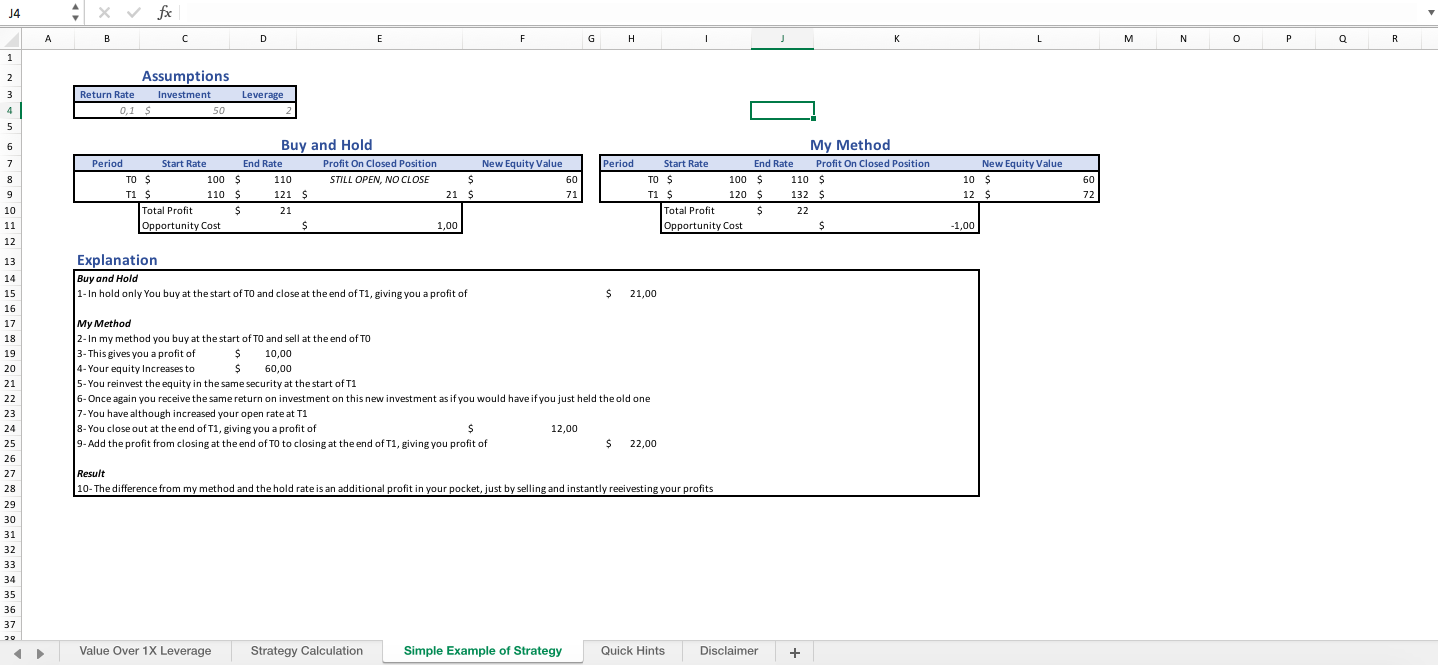The width and height of the screenshot is (1438, 665).
Task: Click the Name Box showing J4
Action: point(30,13)
